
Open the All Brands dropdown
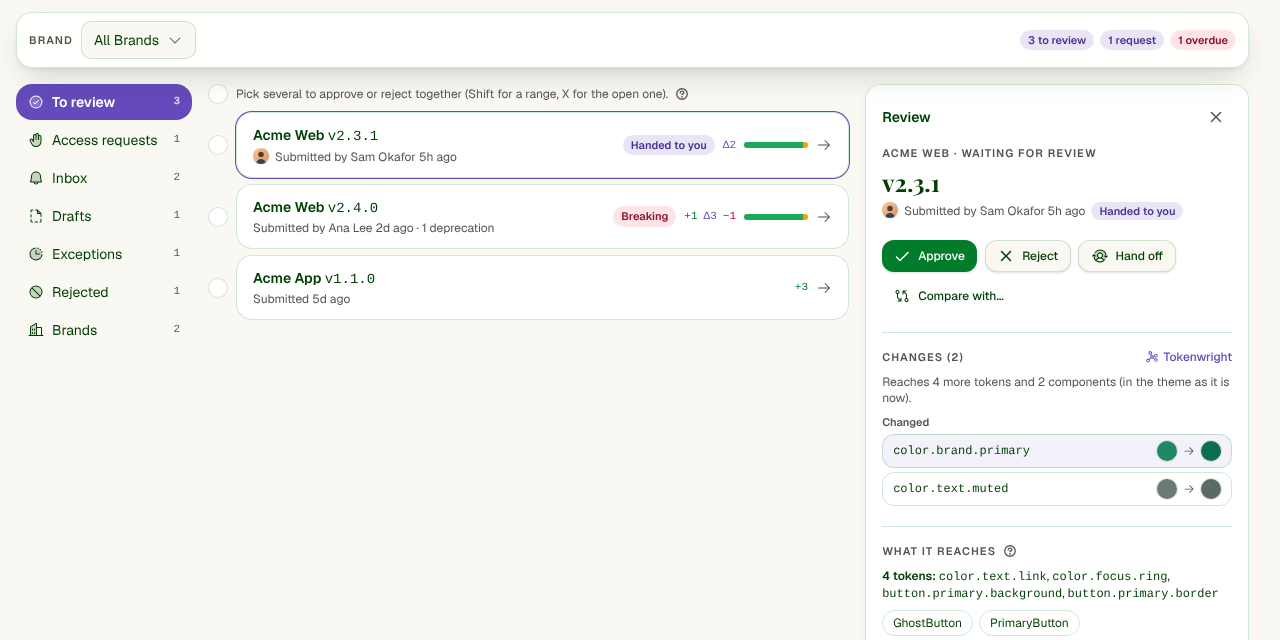138,40
